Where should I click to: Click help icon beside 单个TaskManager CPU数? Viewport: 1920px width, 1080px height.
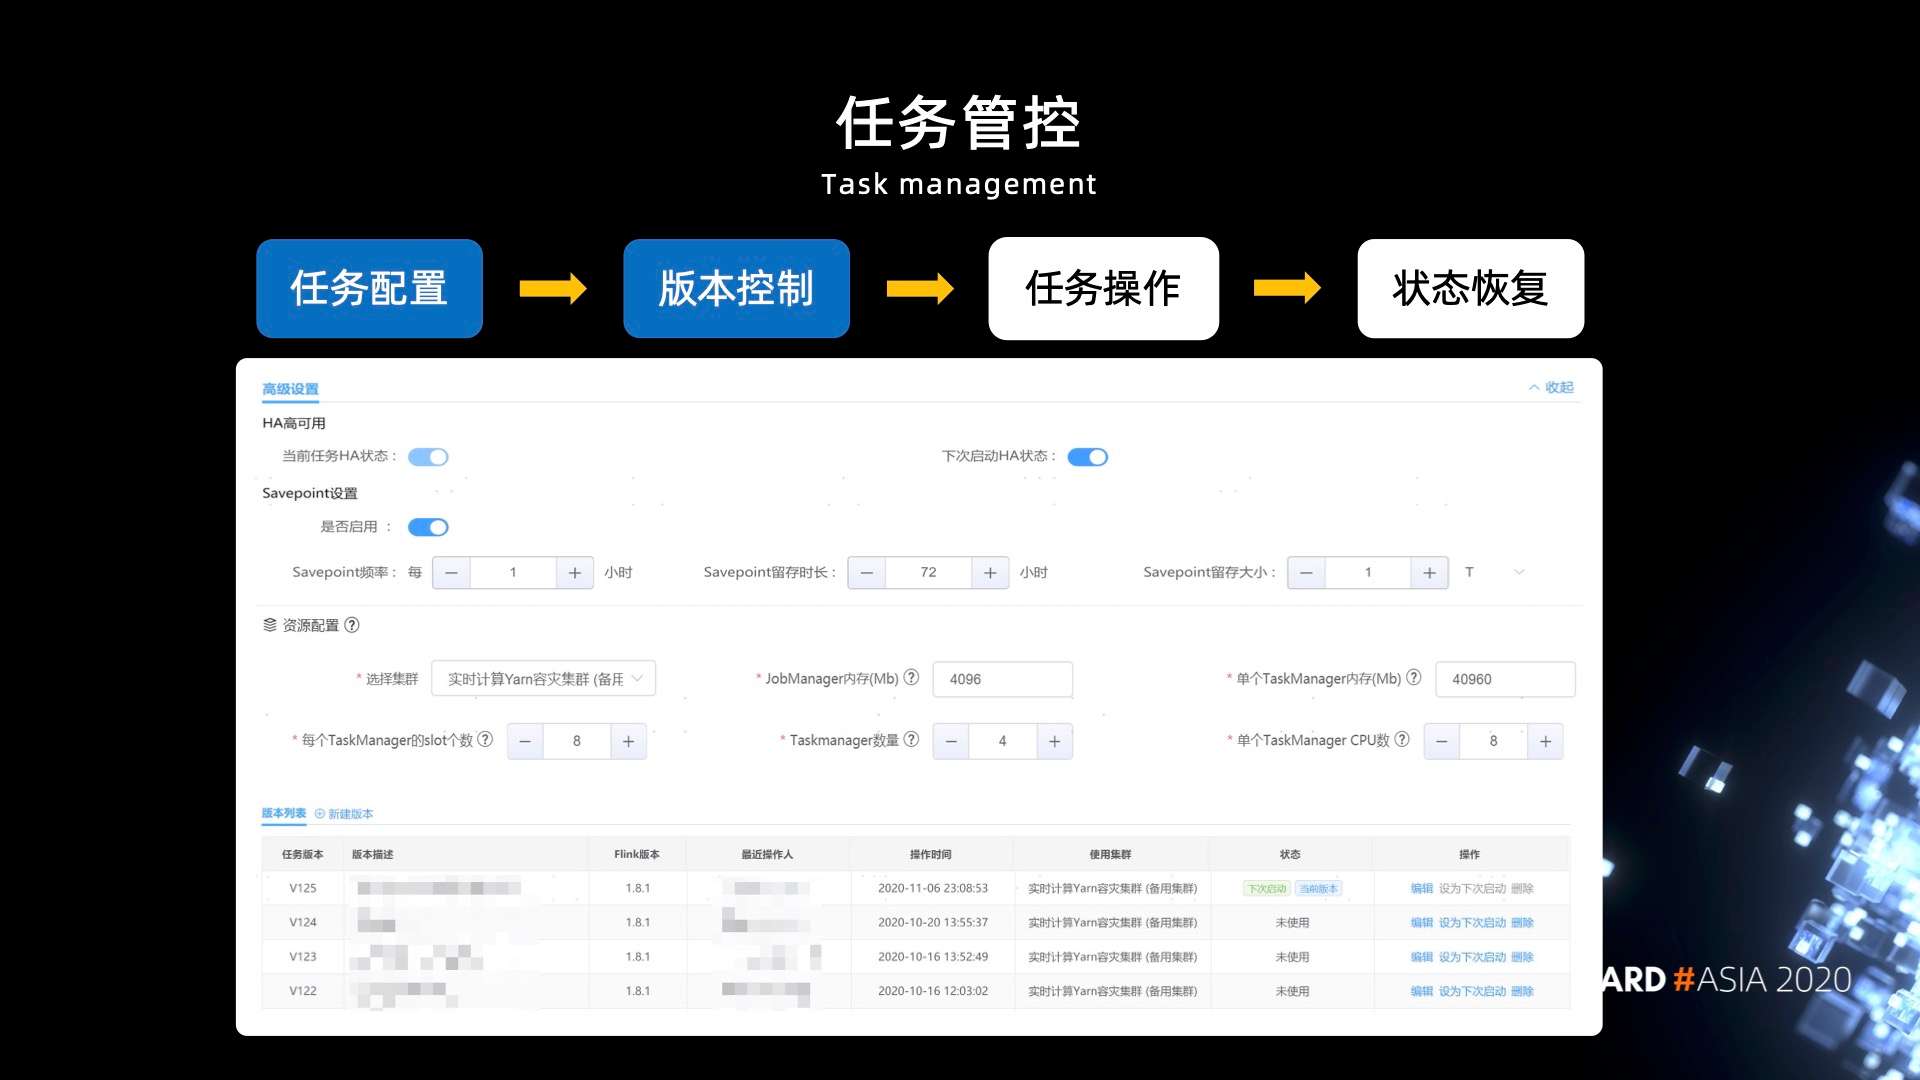pos(1402,740)
